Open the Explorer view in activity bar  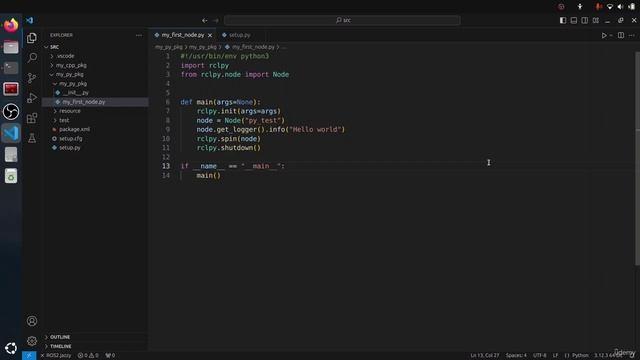32,38
